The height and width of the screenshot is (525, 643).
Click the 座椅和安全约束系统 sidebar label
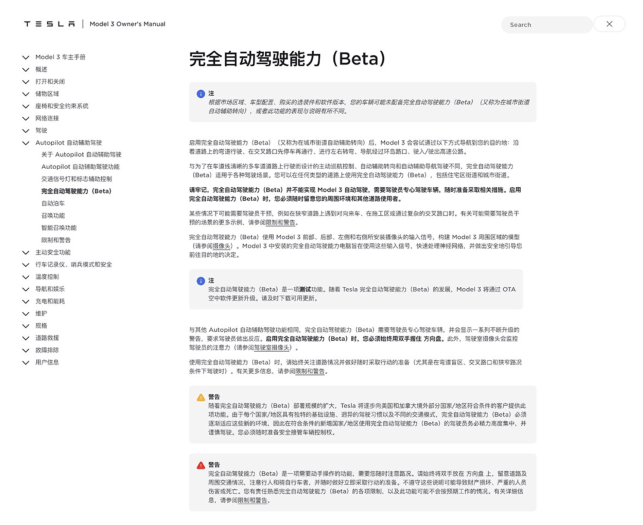(x=62, y=106)
